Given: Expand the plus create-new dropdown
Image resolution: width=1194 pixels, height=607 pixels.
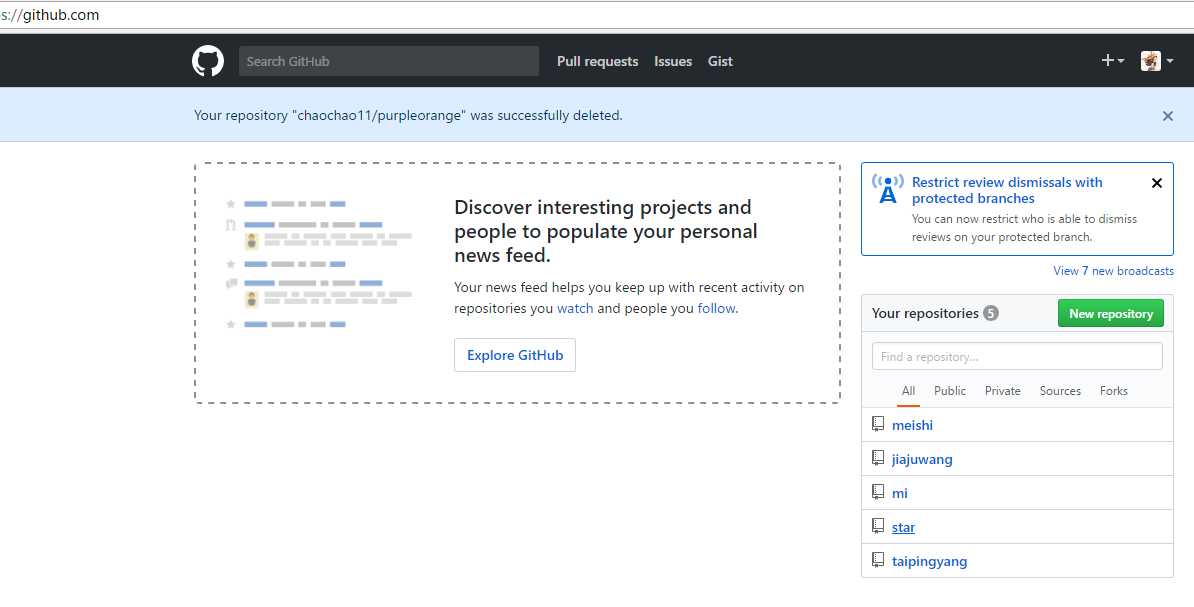Looking at the screenshot, I should (x=1113, y=61).
